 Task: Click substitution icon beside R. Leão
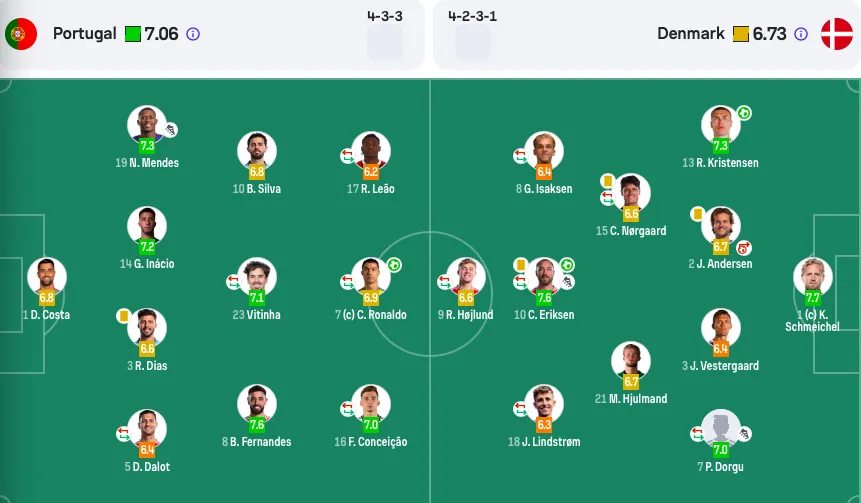click(347, 156)
